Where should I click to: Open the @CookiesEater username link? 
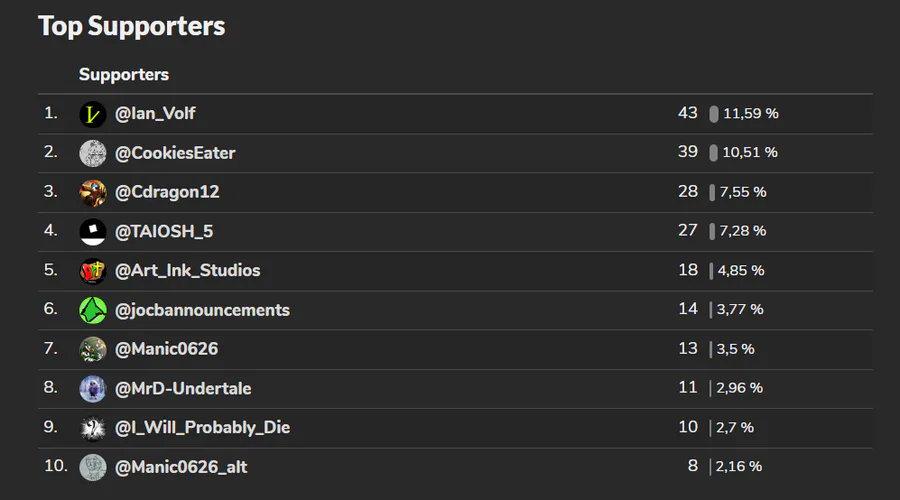coord(175,153)
